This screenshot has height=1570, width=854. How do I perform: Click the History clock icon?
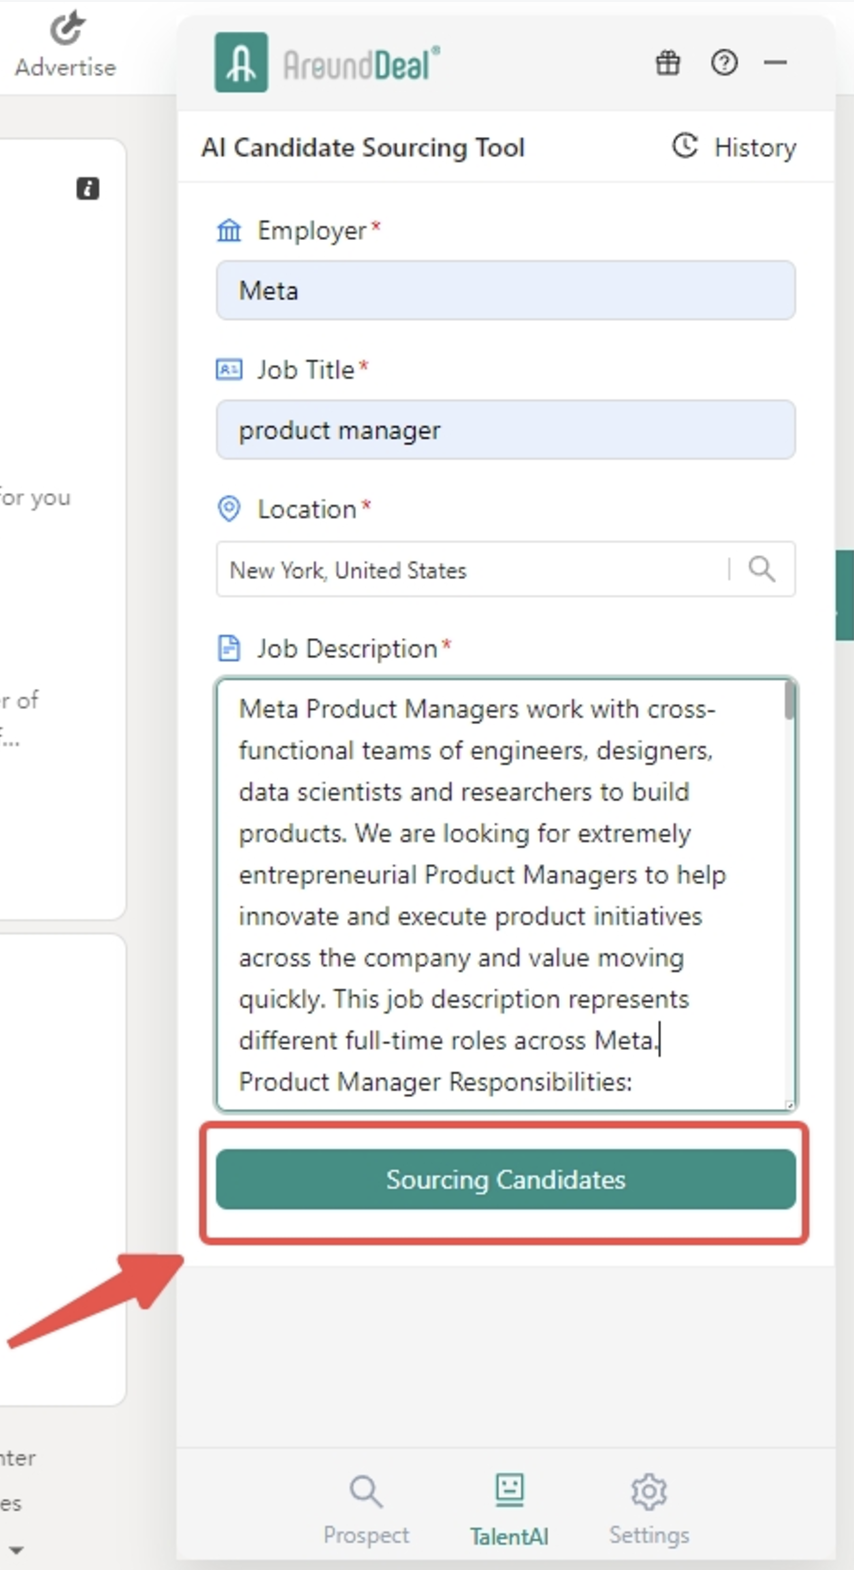pos(685,146)
